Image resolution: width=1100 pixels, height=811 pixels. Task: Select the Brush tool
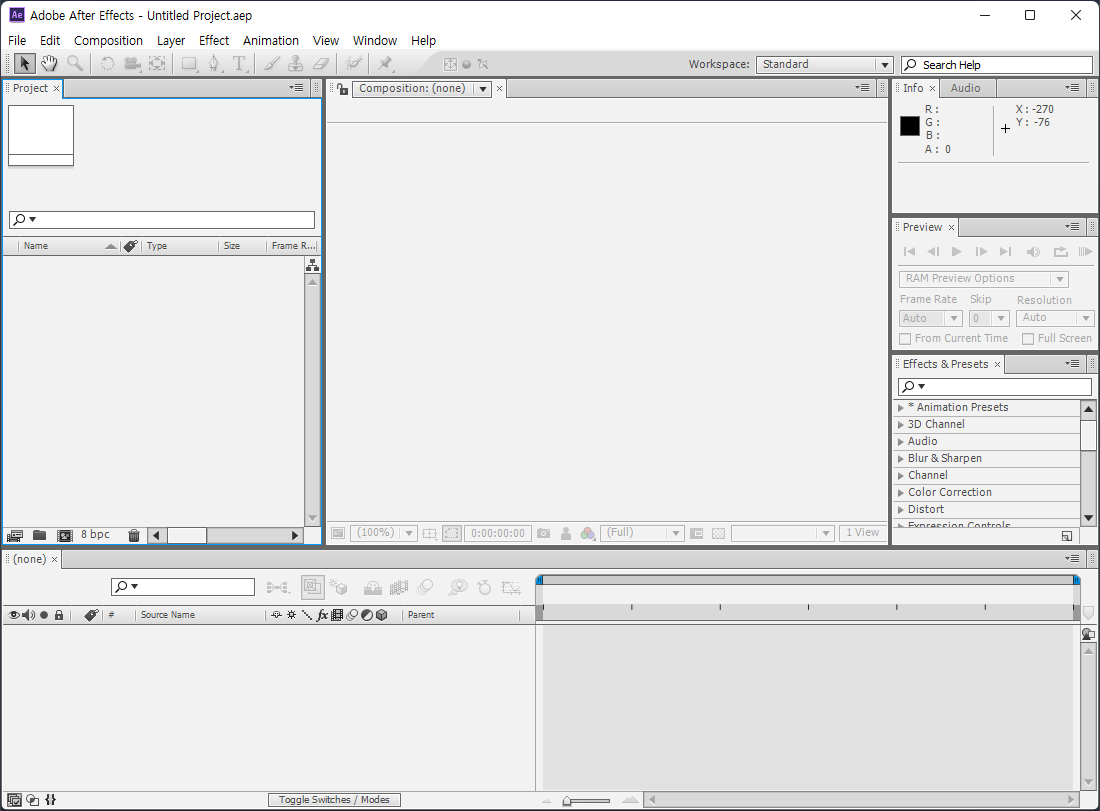271,64
